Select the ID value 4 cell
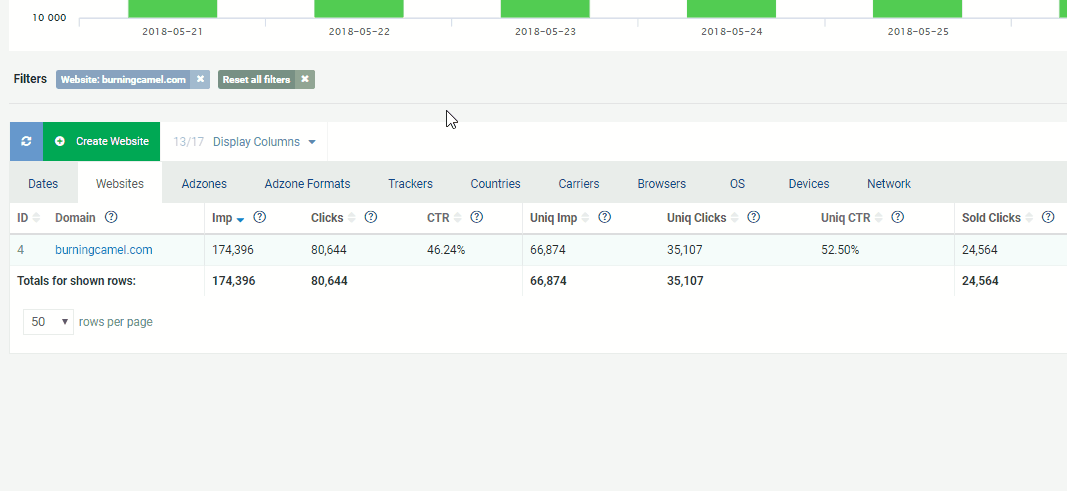Image resolution: width=1067 pixels, height=491 pixels. point(20,250)
